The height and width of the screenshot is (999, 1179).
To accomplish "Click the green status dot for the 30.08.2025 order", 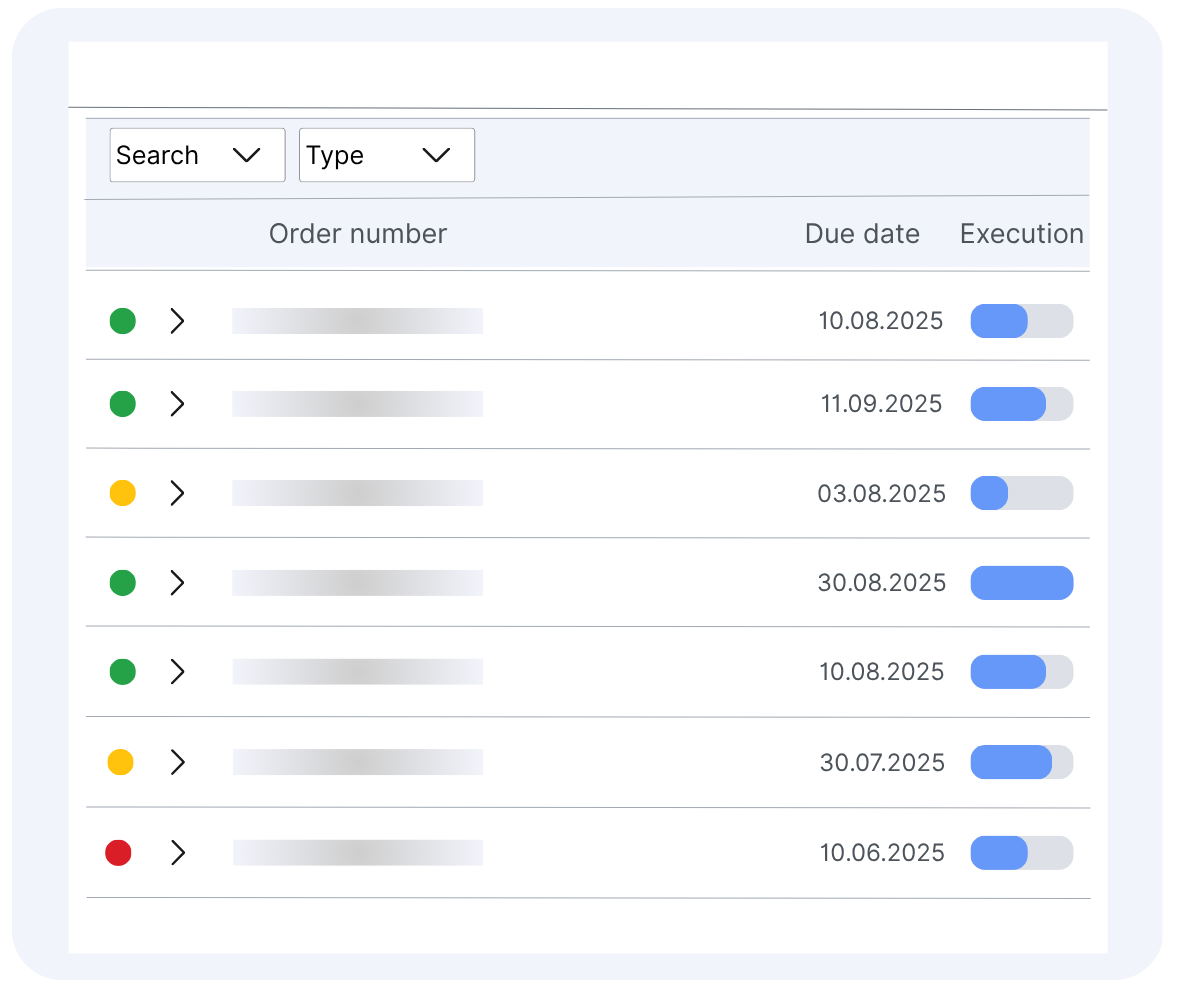I will 122,582.
